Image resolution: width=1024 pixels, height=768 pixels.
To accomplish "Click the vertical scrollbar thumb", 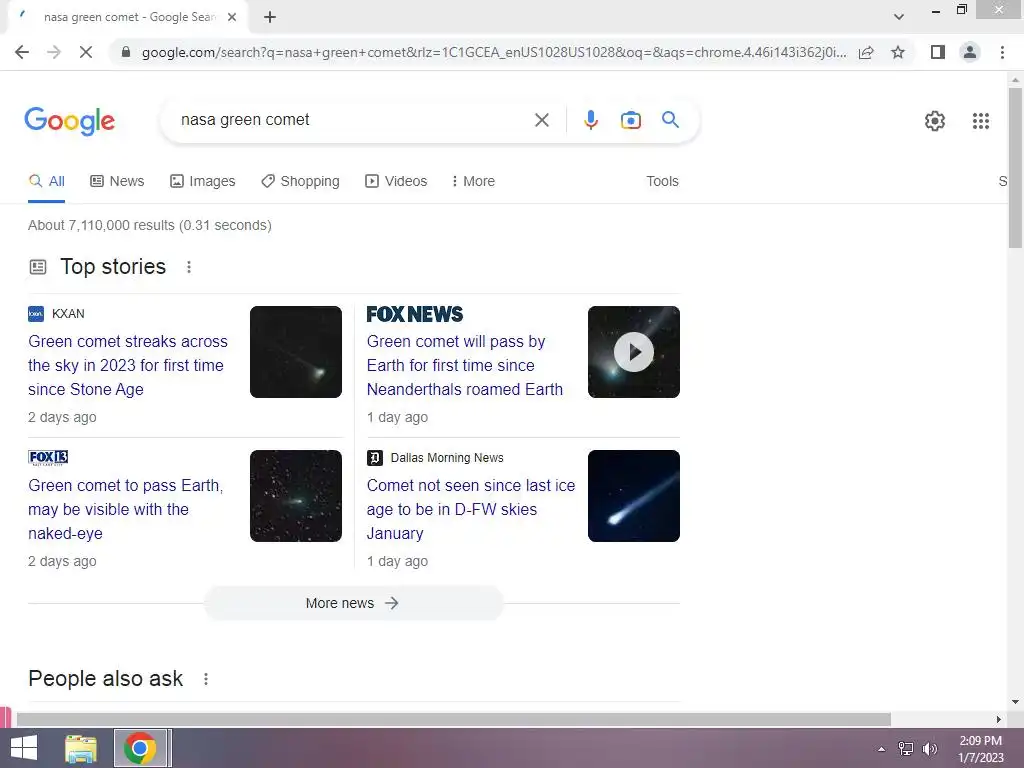I will tap(1015, 168).
